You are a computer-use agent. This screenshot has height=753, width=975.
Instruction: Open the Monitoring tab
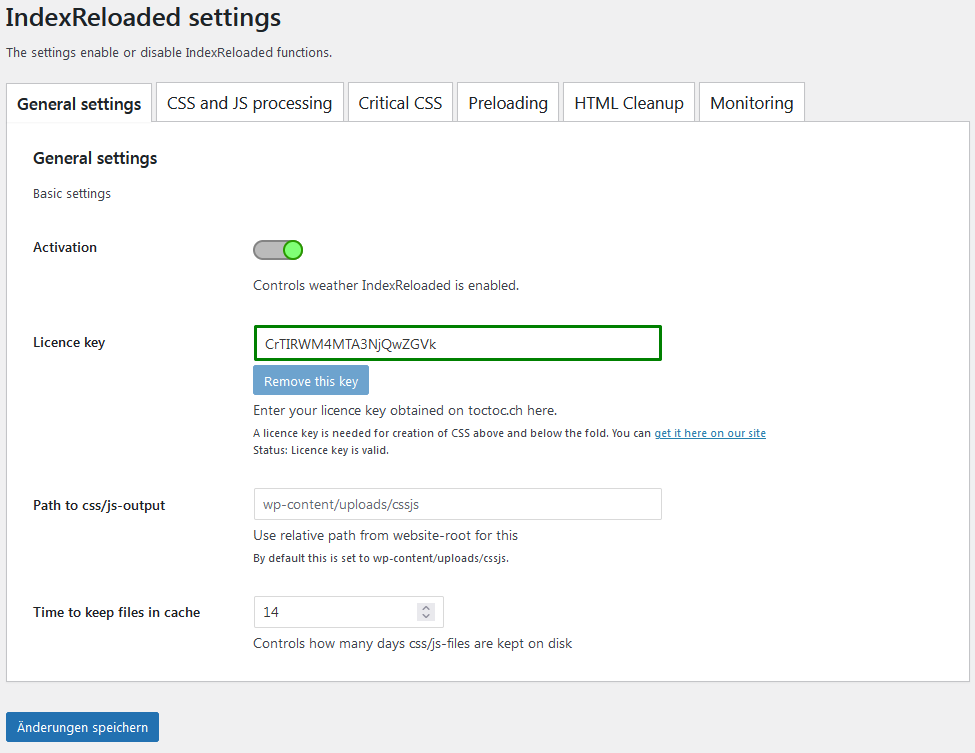(752, 103)
